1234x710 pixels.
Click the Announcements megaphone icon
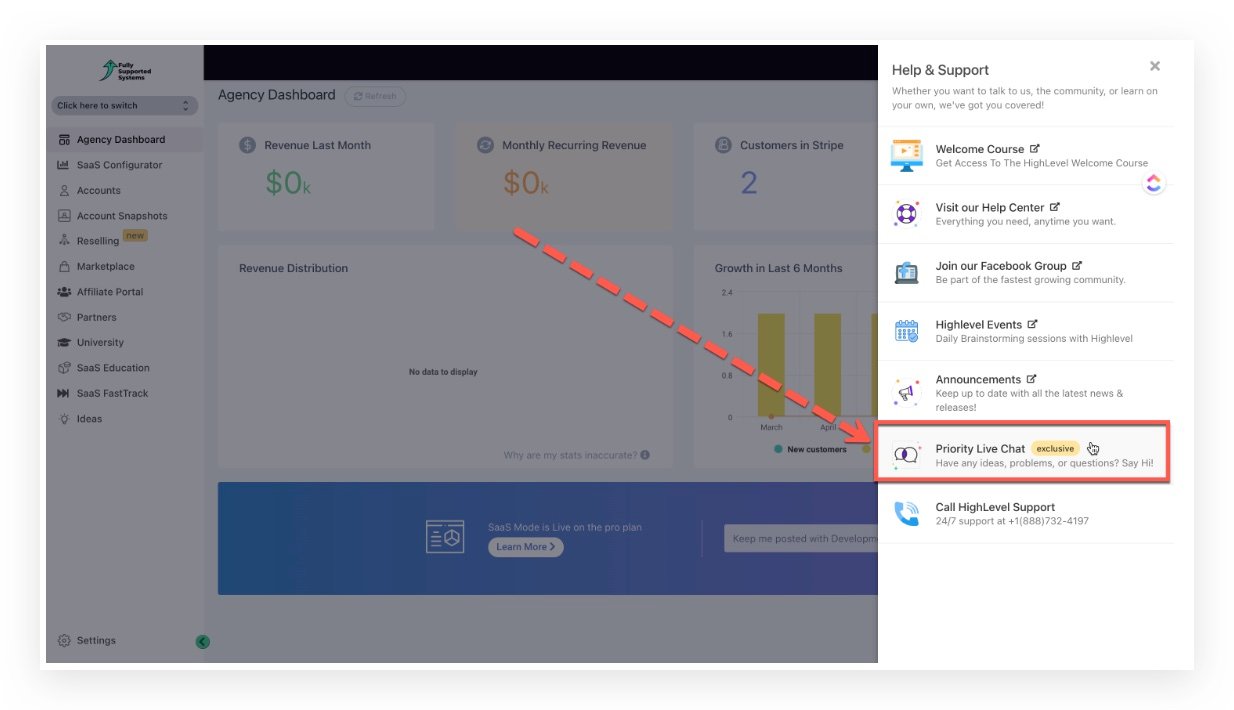coord(906,392)
